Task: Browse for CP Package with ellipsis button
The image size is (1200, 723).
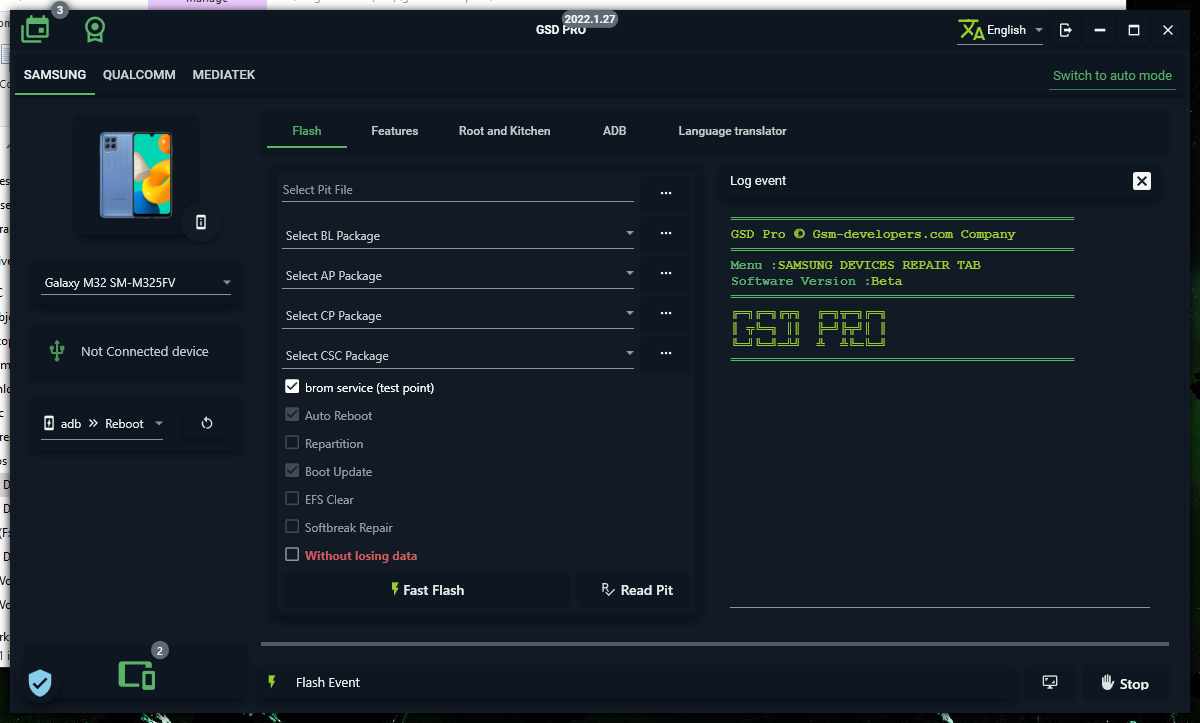Action: pyautogui.click(x=666, y=313)
